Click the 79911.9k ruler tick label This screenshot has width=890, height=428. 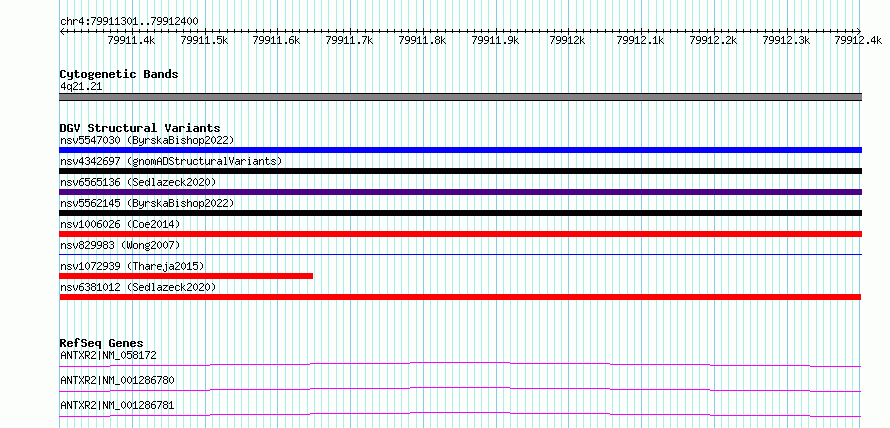(x=496, y=40)
